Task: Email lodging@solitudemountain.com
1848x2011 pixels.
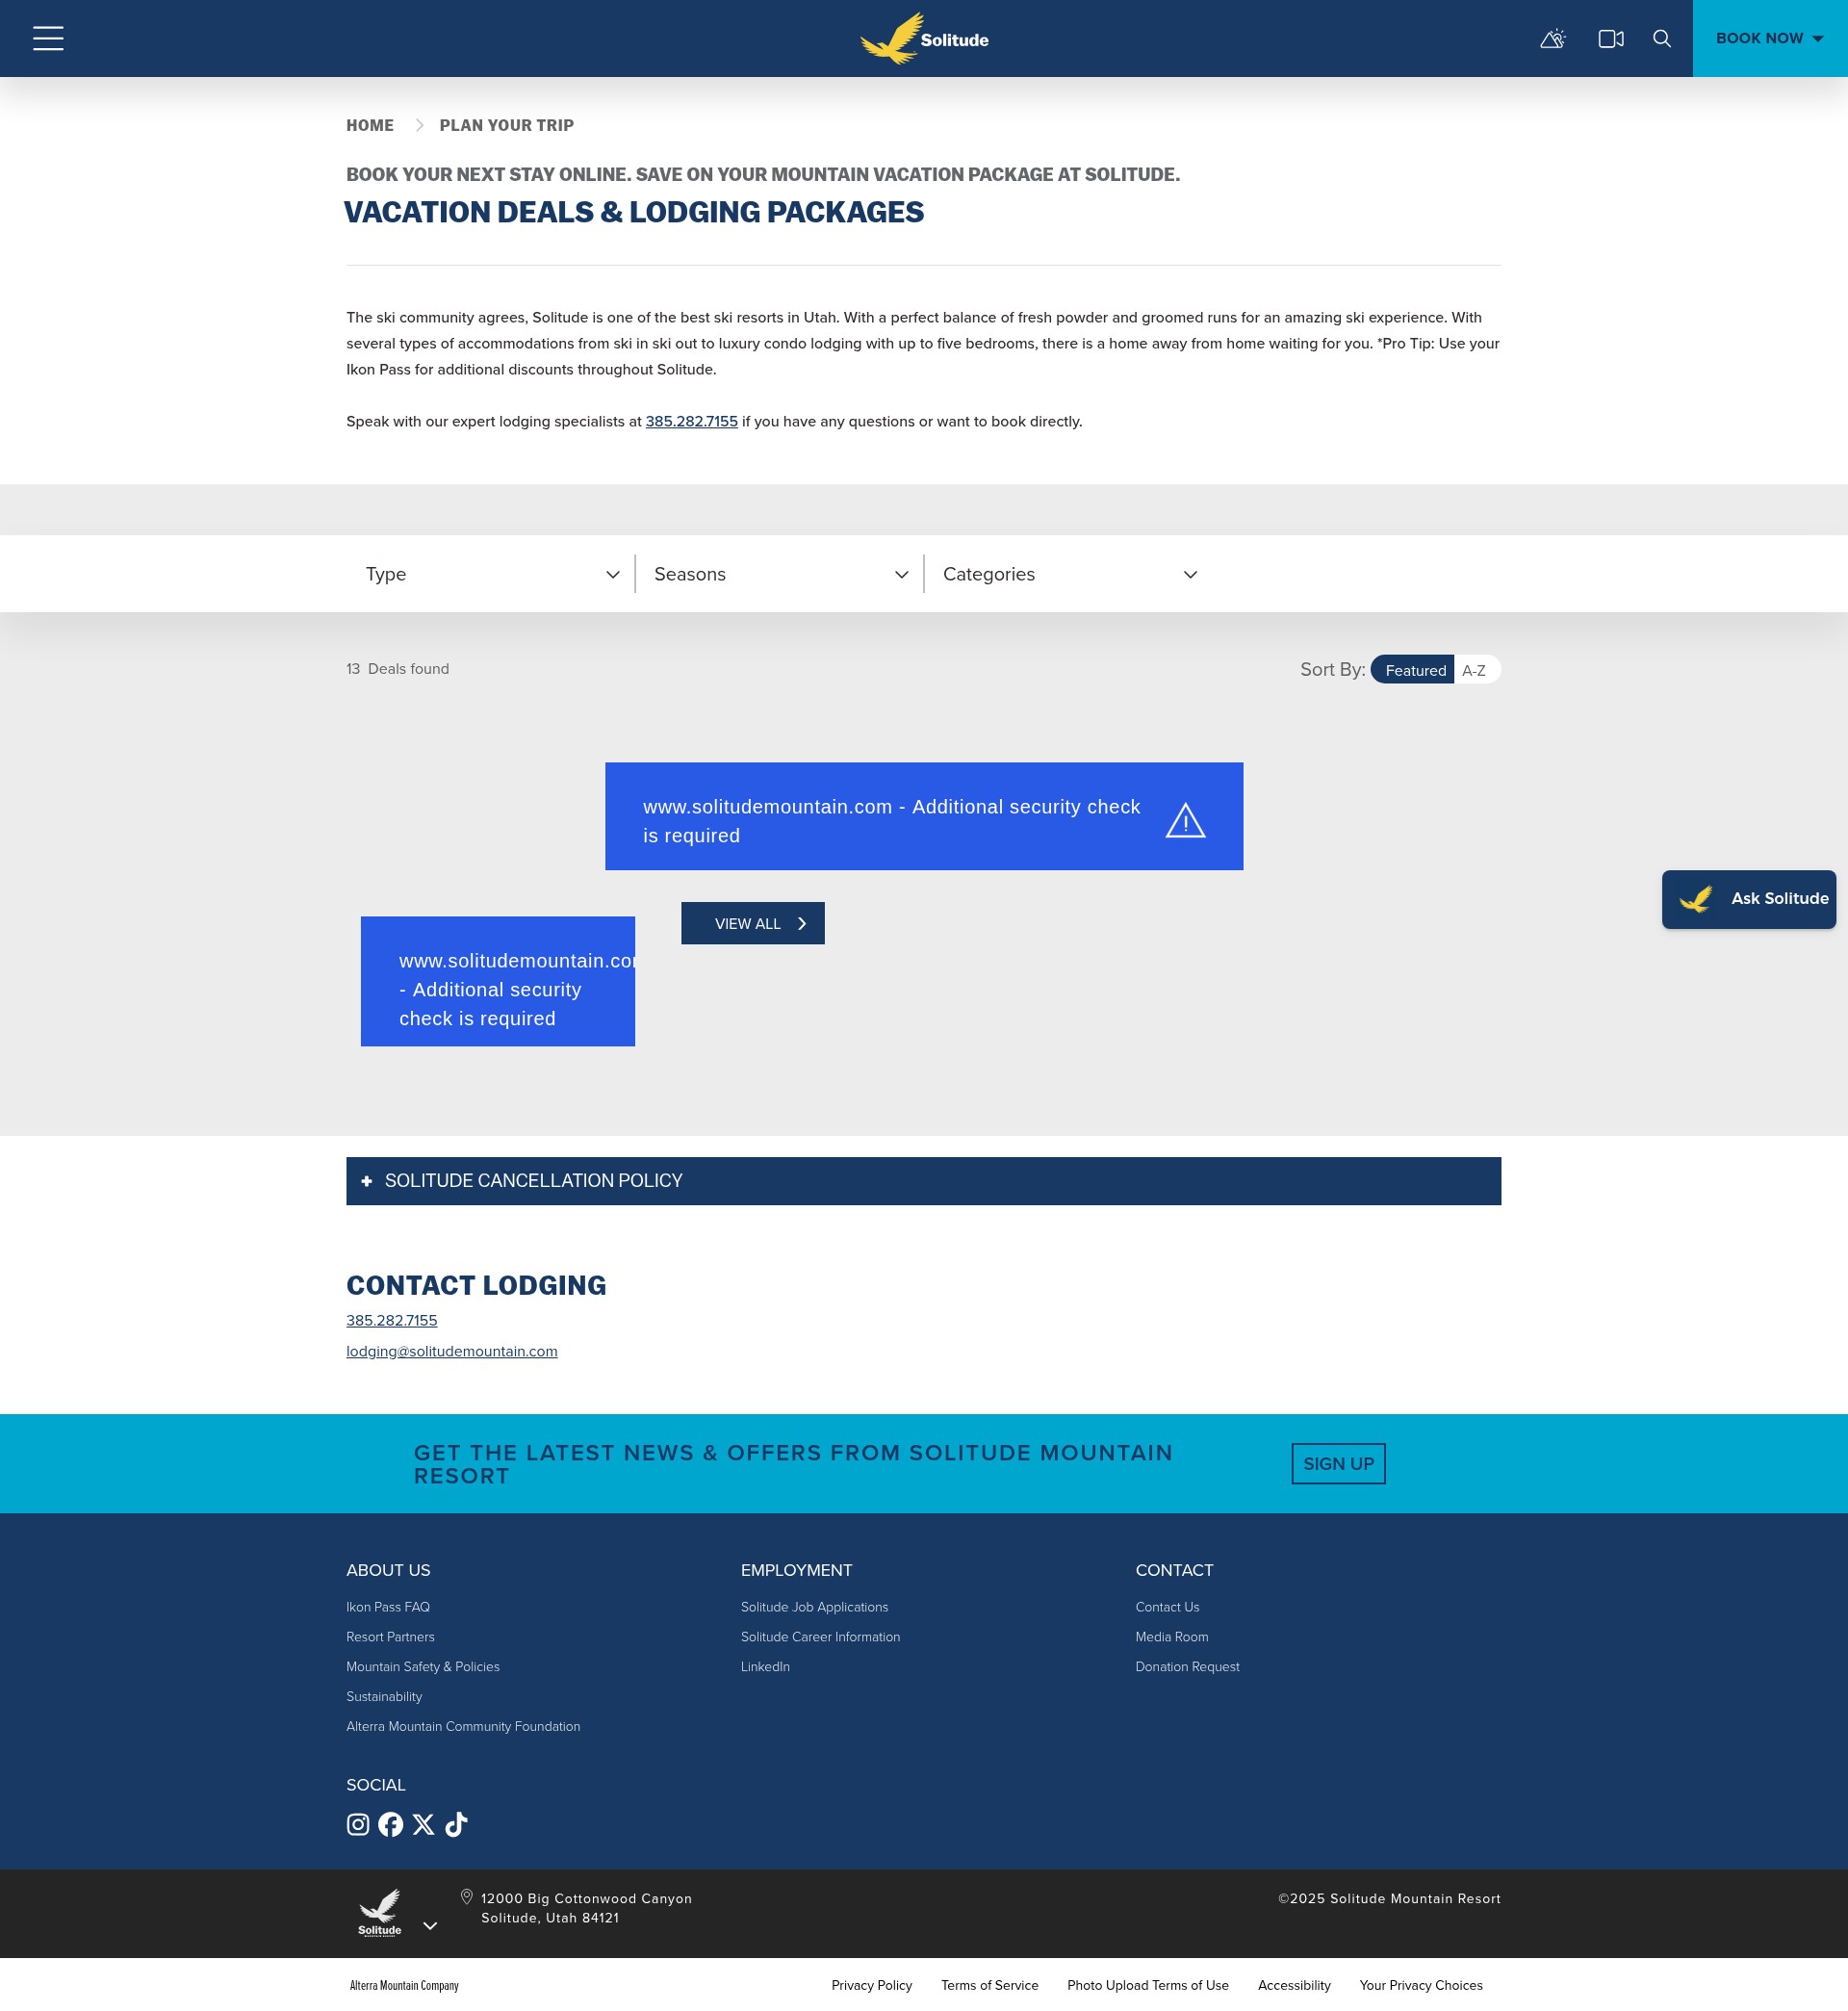Action: pos(452,1351)
